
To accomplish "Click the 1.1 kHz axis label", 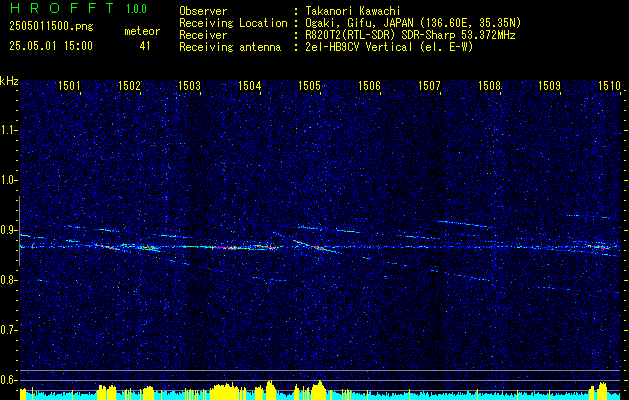I will [x=7, y=130].
